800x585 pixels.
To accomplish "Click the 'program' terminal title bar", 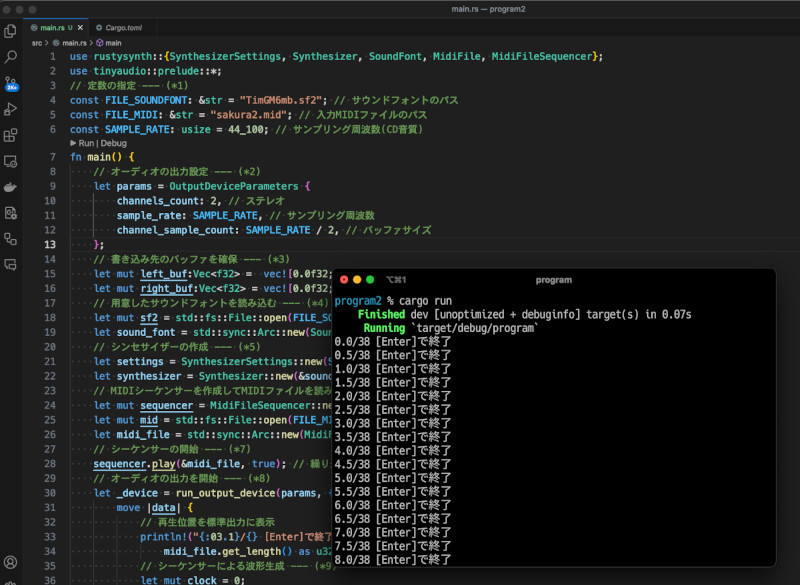I will (553, 280).
